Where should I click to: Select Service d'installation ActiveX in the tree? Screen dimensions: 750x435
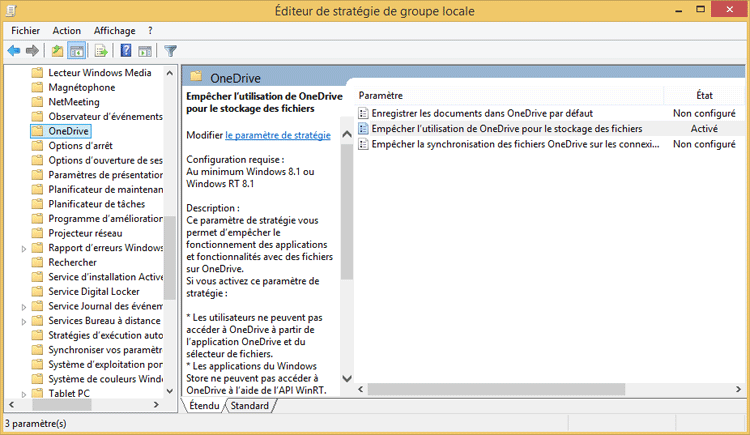tap(105, 277)
